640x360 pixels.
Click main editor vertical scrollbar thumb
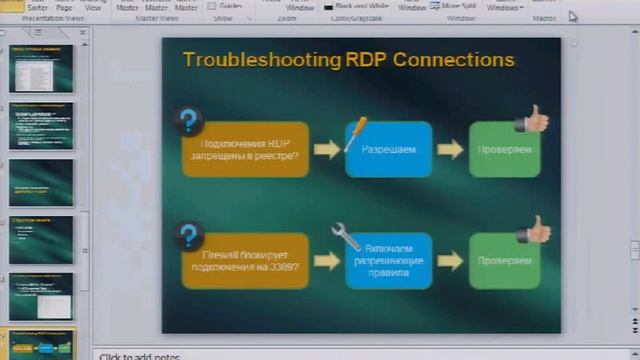click(635, 250)
